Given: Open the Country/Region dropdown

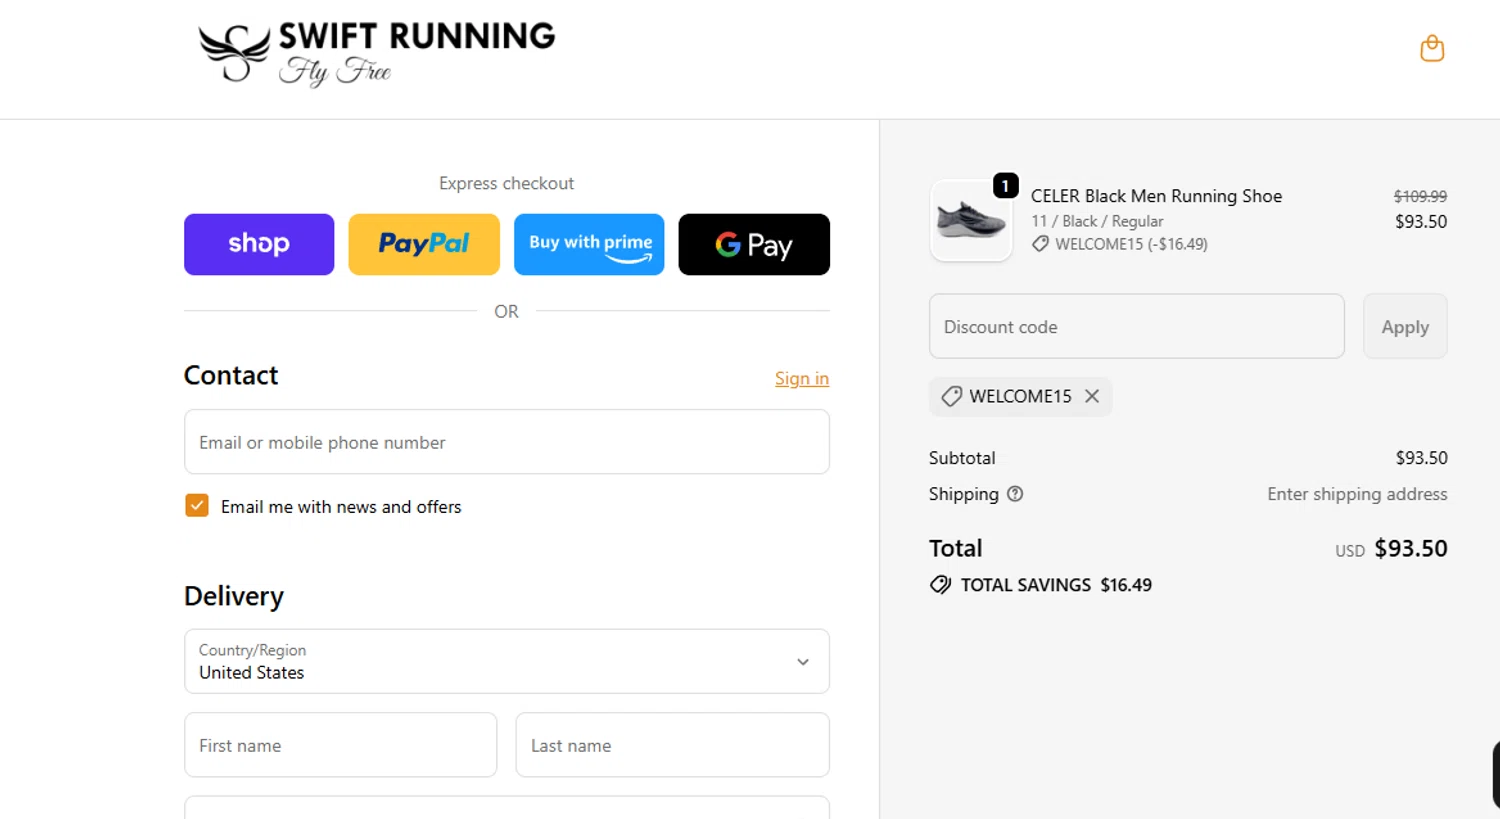Looking at the screenshot, I should tap(507, 661).
